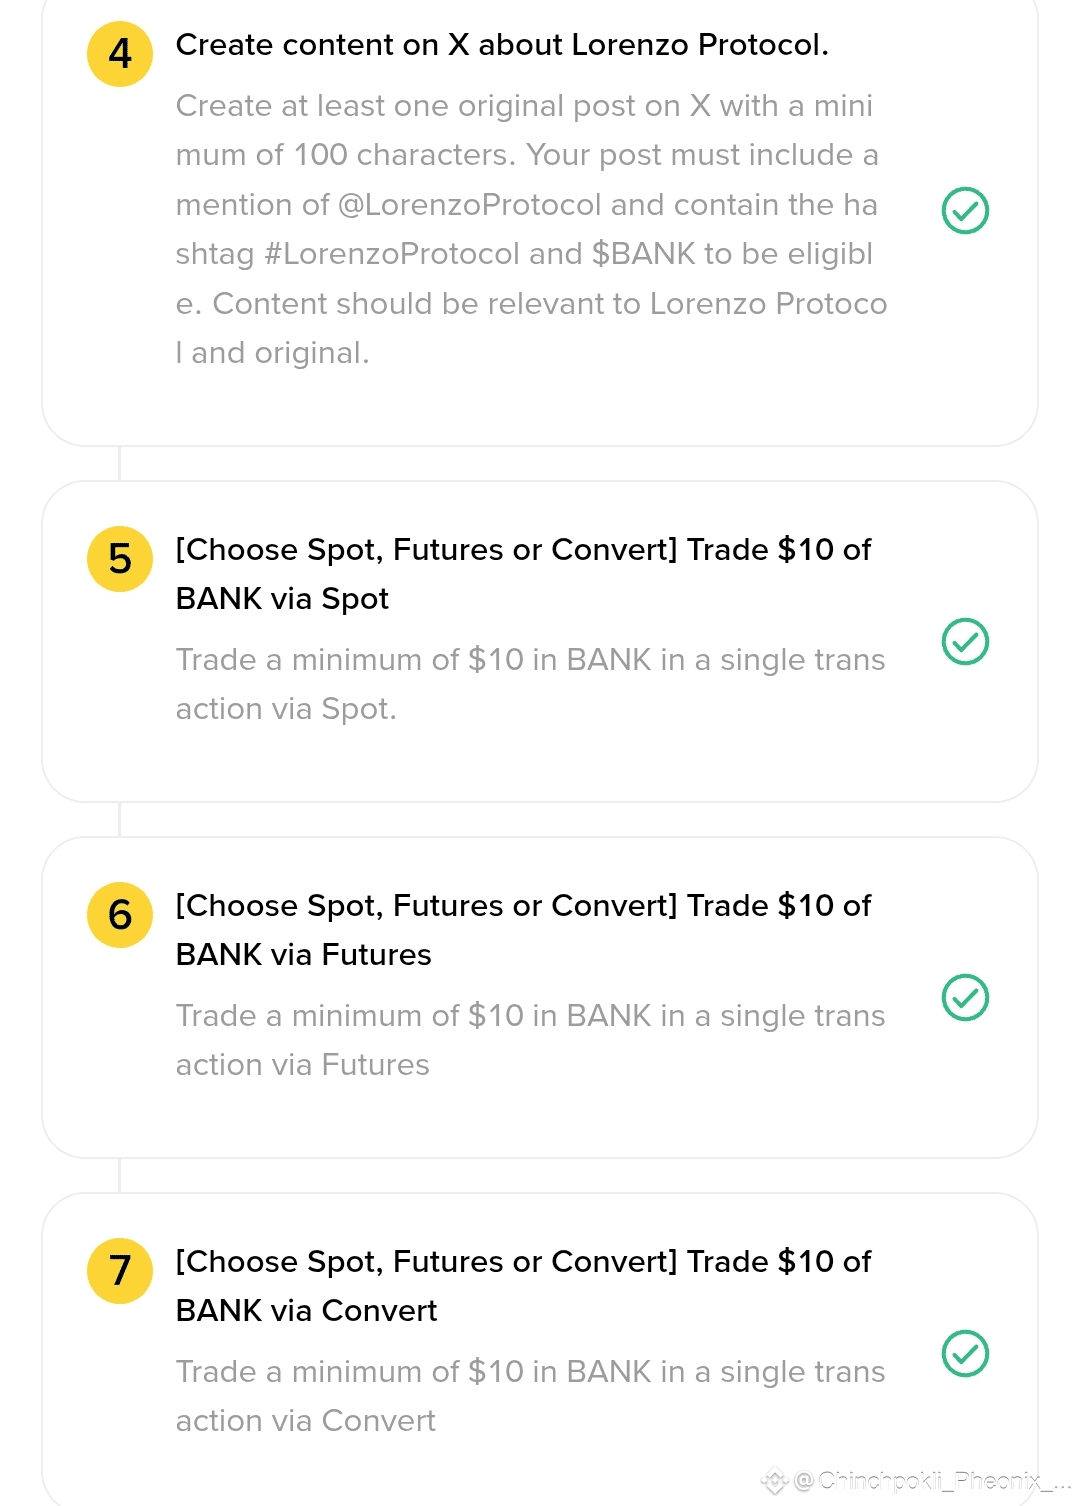This screenshot has height=1506, width=1080.
Task: Click 'single transaction via Spot' description
Action: (x=530, y=684)
